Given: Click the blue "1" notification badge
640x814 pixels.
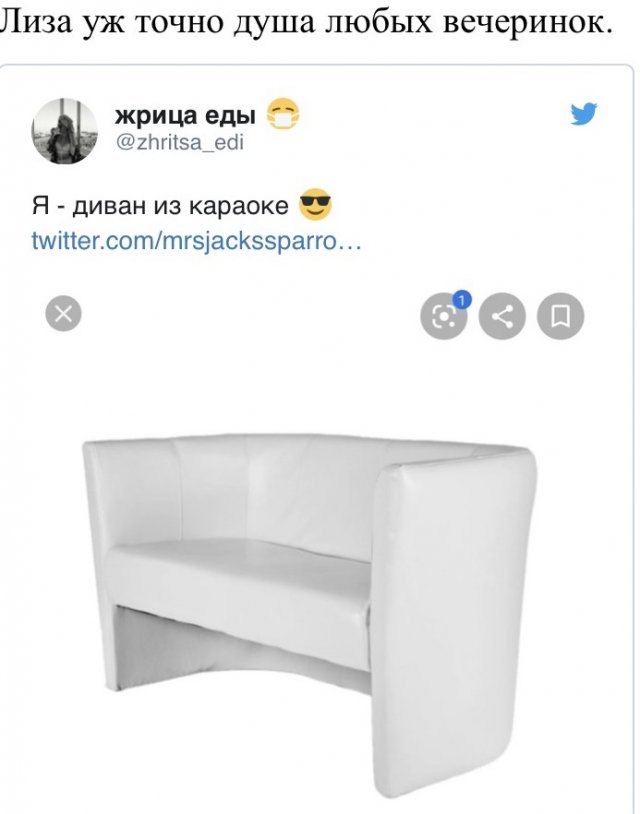Looking at the screenshot, I should point(462,300).
